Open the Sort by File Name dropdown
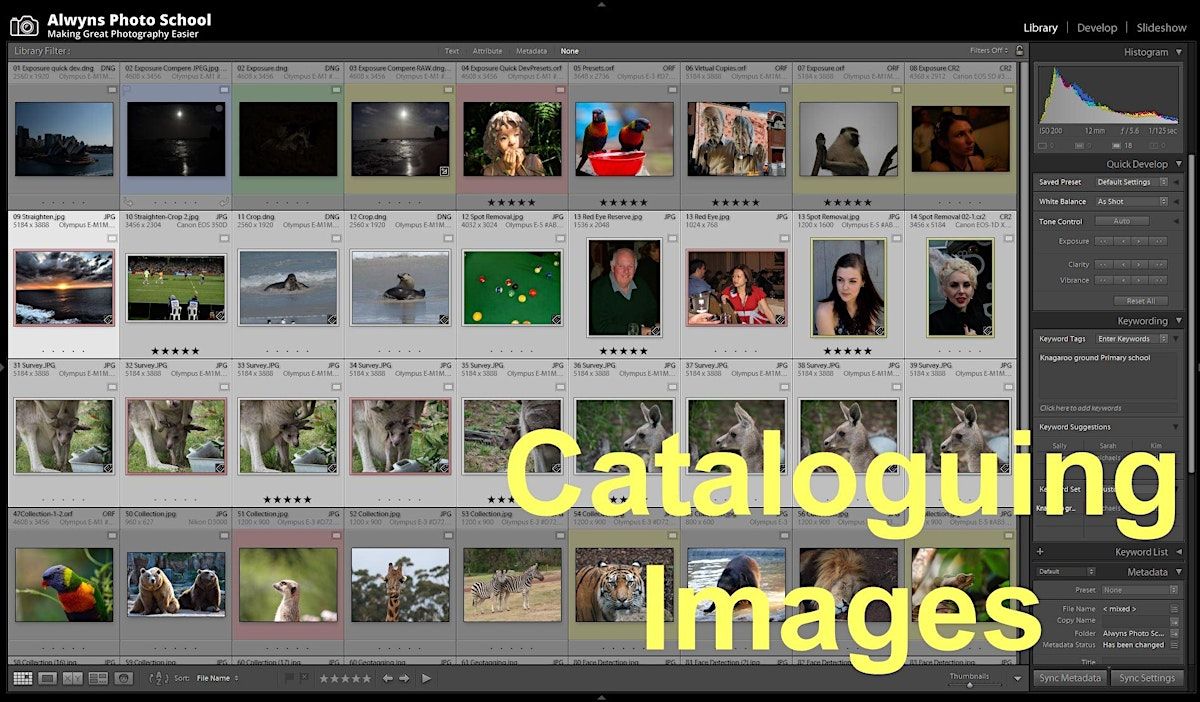 pos(217,678)
